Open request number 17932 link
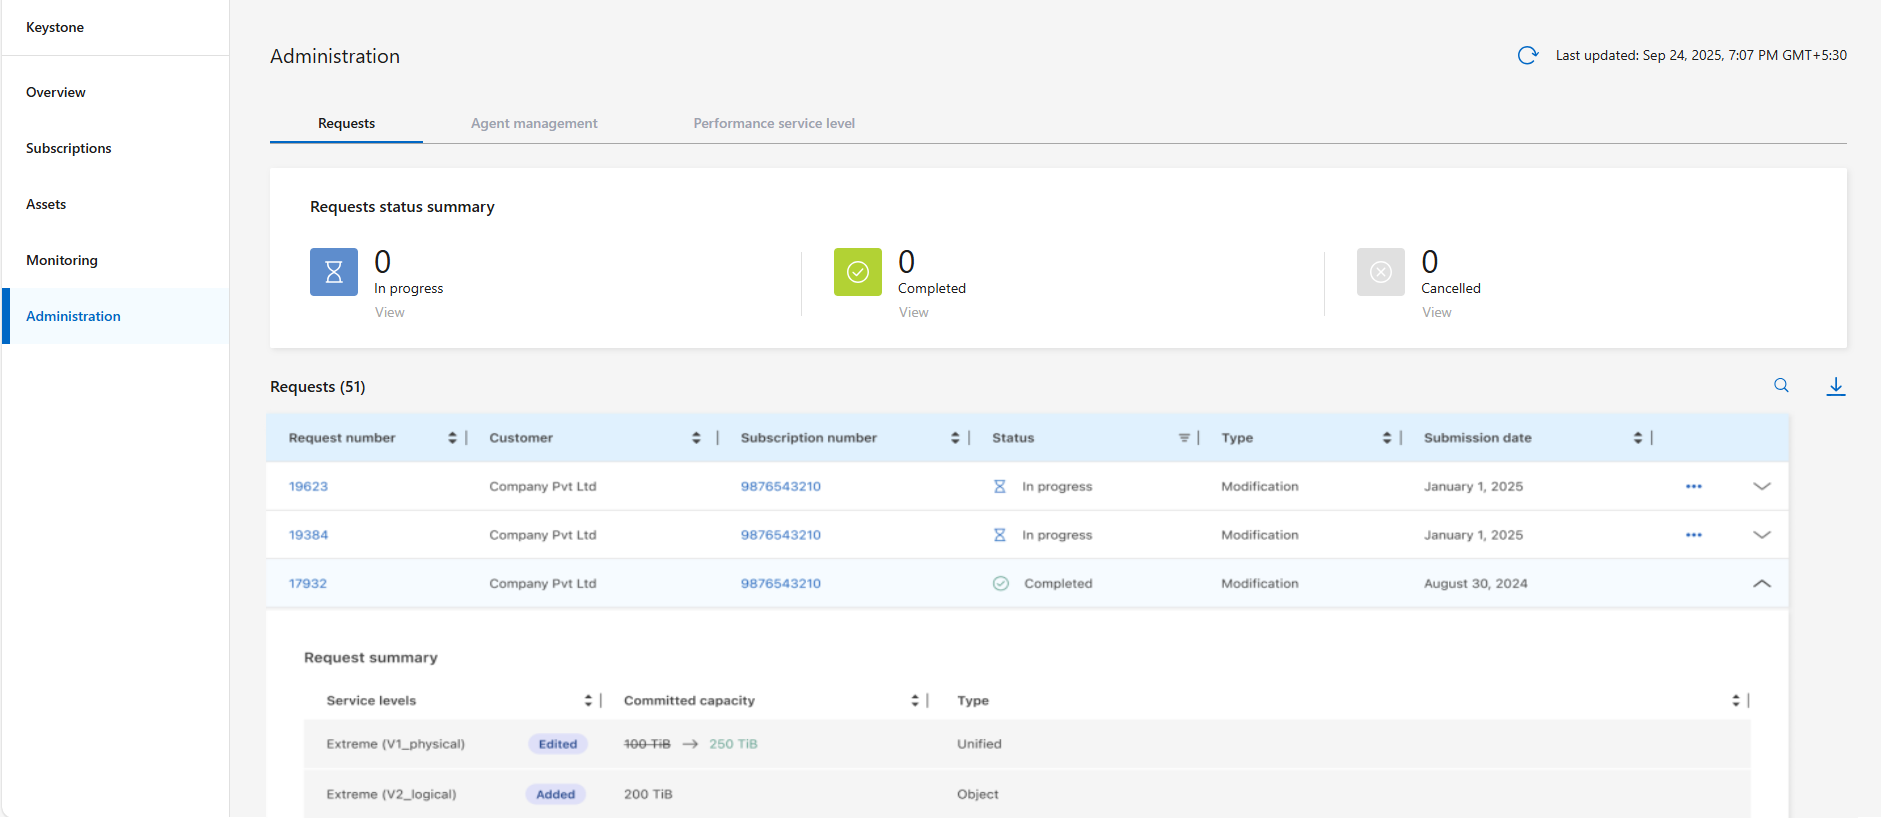Image resolution: width=1881 pixels, height=818 pixels. [308, 584]
